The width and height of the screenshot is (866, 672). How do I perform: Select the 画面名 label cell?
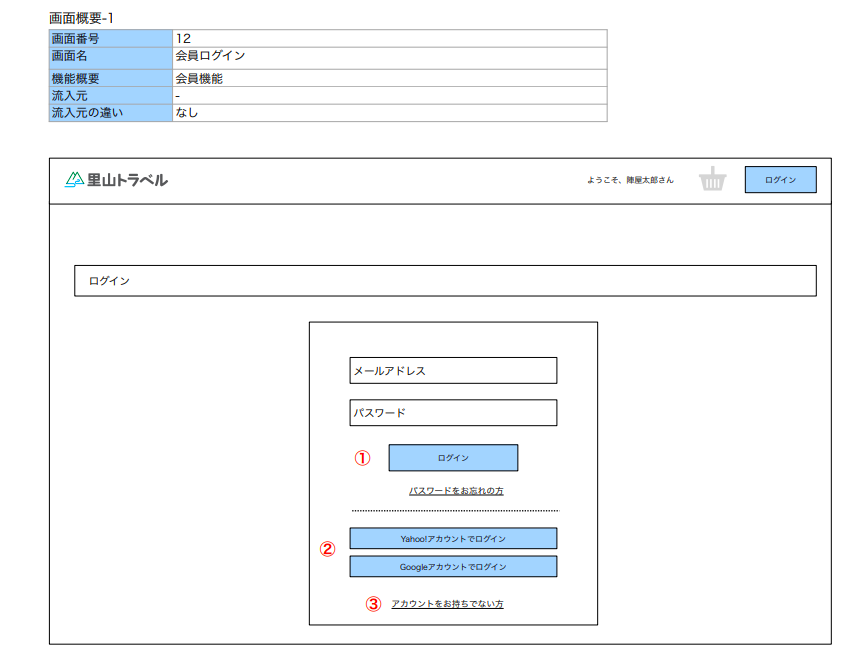tap(110, 58)
